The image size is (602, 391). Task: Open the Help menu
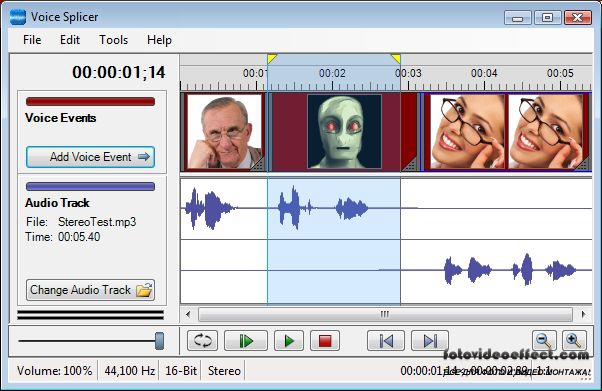[159, 40]
